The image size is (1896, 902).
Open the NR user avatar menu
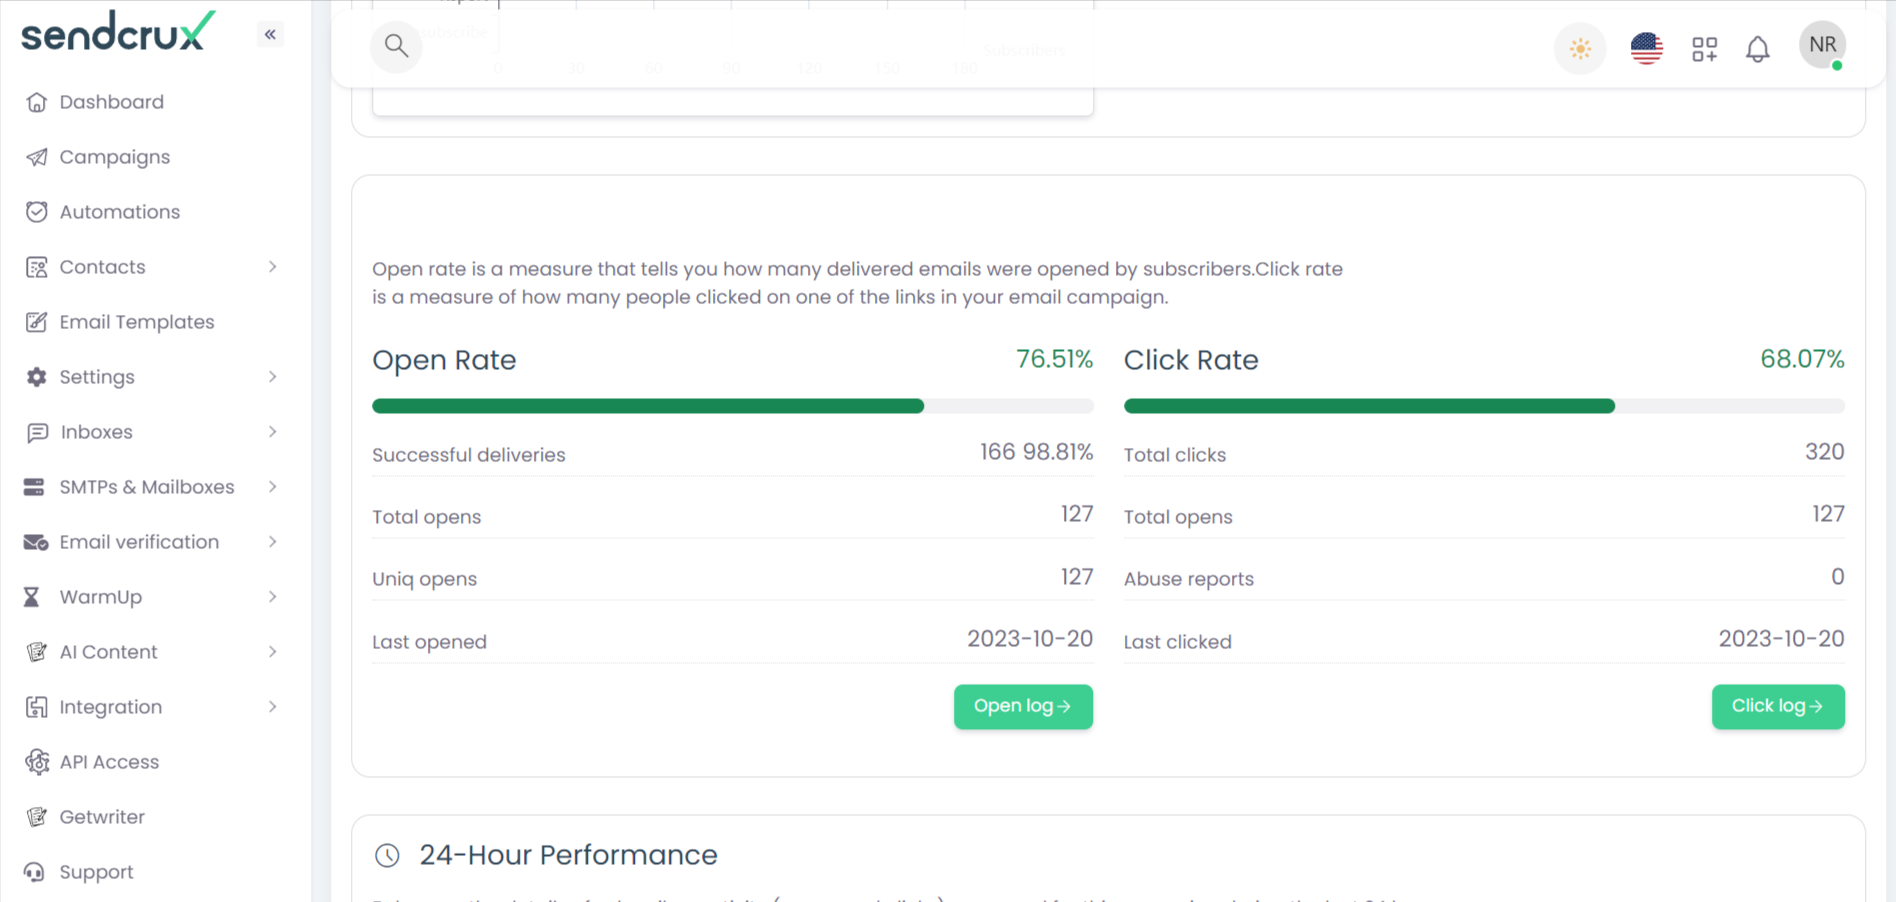tap(1822, 46)
